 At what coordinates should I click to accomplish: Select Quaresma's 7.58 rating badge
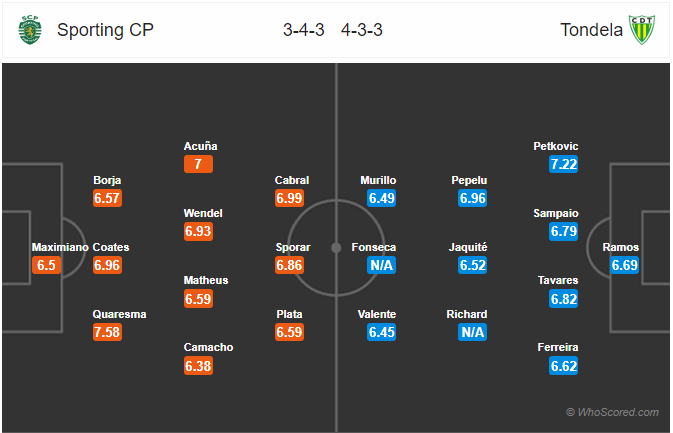tap(107, 332)
